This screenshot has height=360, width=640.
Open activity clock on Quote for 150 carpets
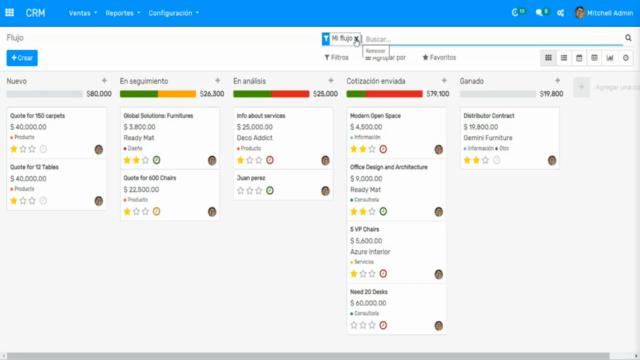pyautogui.click(x=43, y=149)
